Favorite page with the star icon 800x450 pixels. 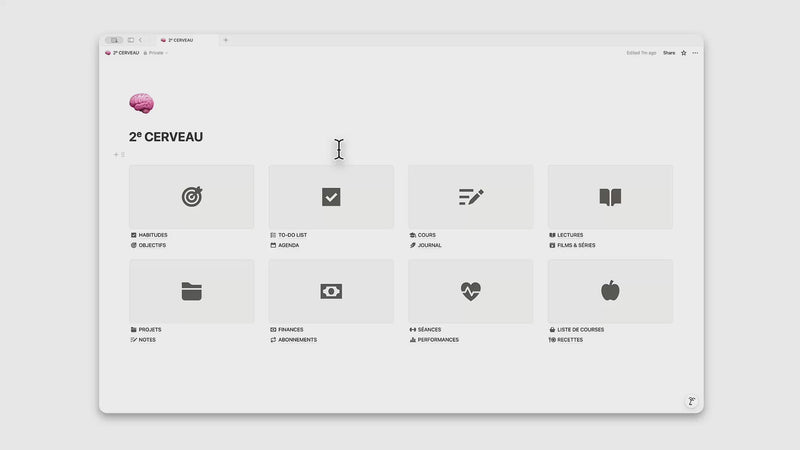pyautogui.click(x=684, y=53)
